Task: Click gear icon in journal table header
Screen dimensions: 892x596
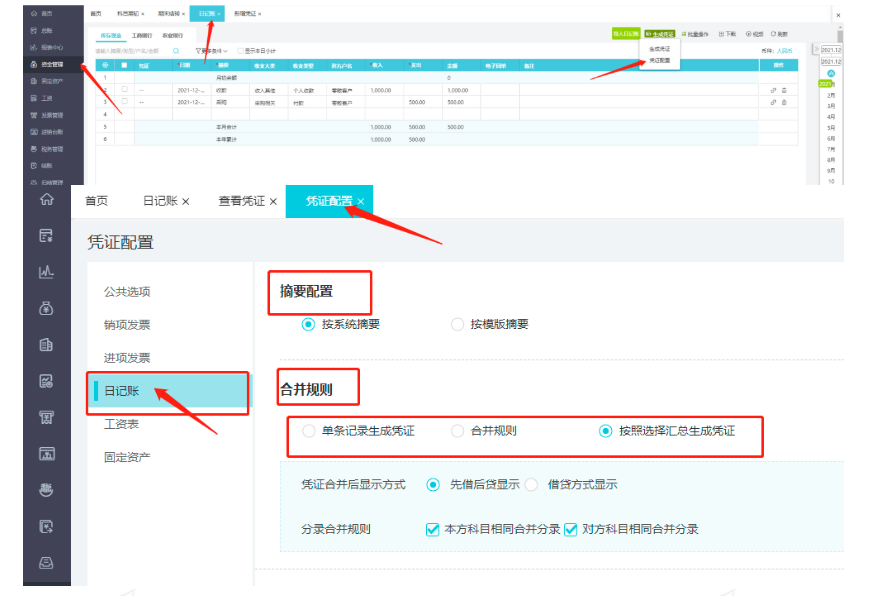Action: [x=105, y=65]
